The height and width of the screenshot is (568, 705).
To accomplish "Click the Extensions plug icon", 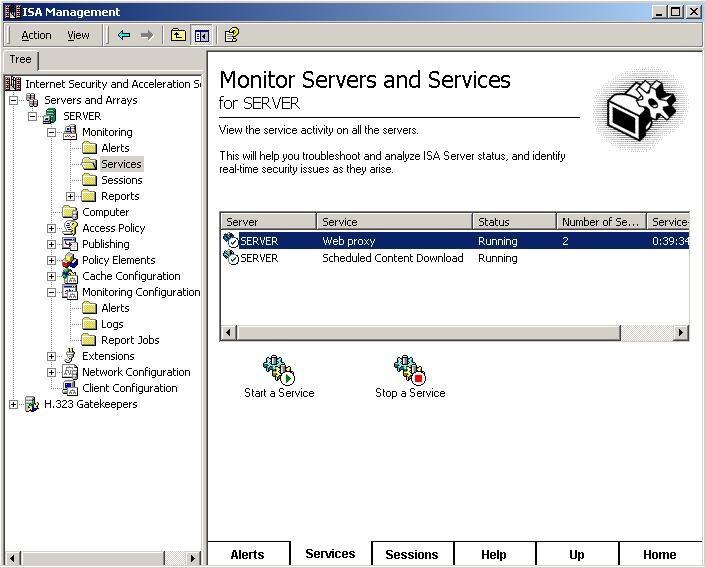I will tap(70, 356).
